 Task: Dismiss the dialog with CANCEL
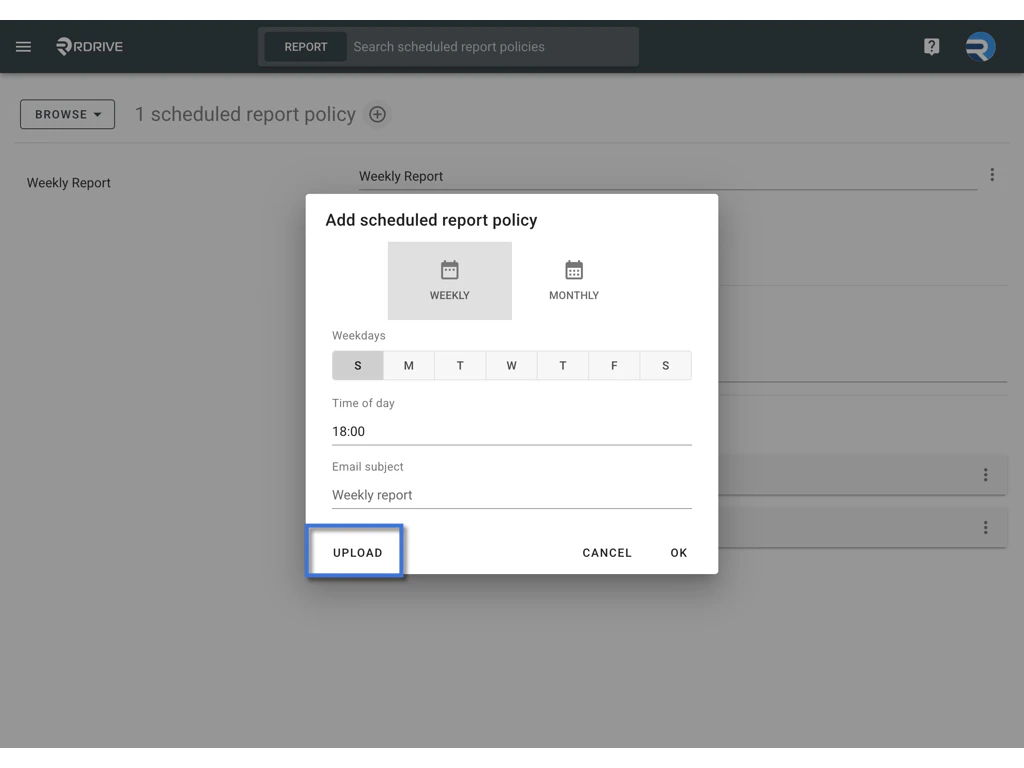click(x=606, y=552)
